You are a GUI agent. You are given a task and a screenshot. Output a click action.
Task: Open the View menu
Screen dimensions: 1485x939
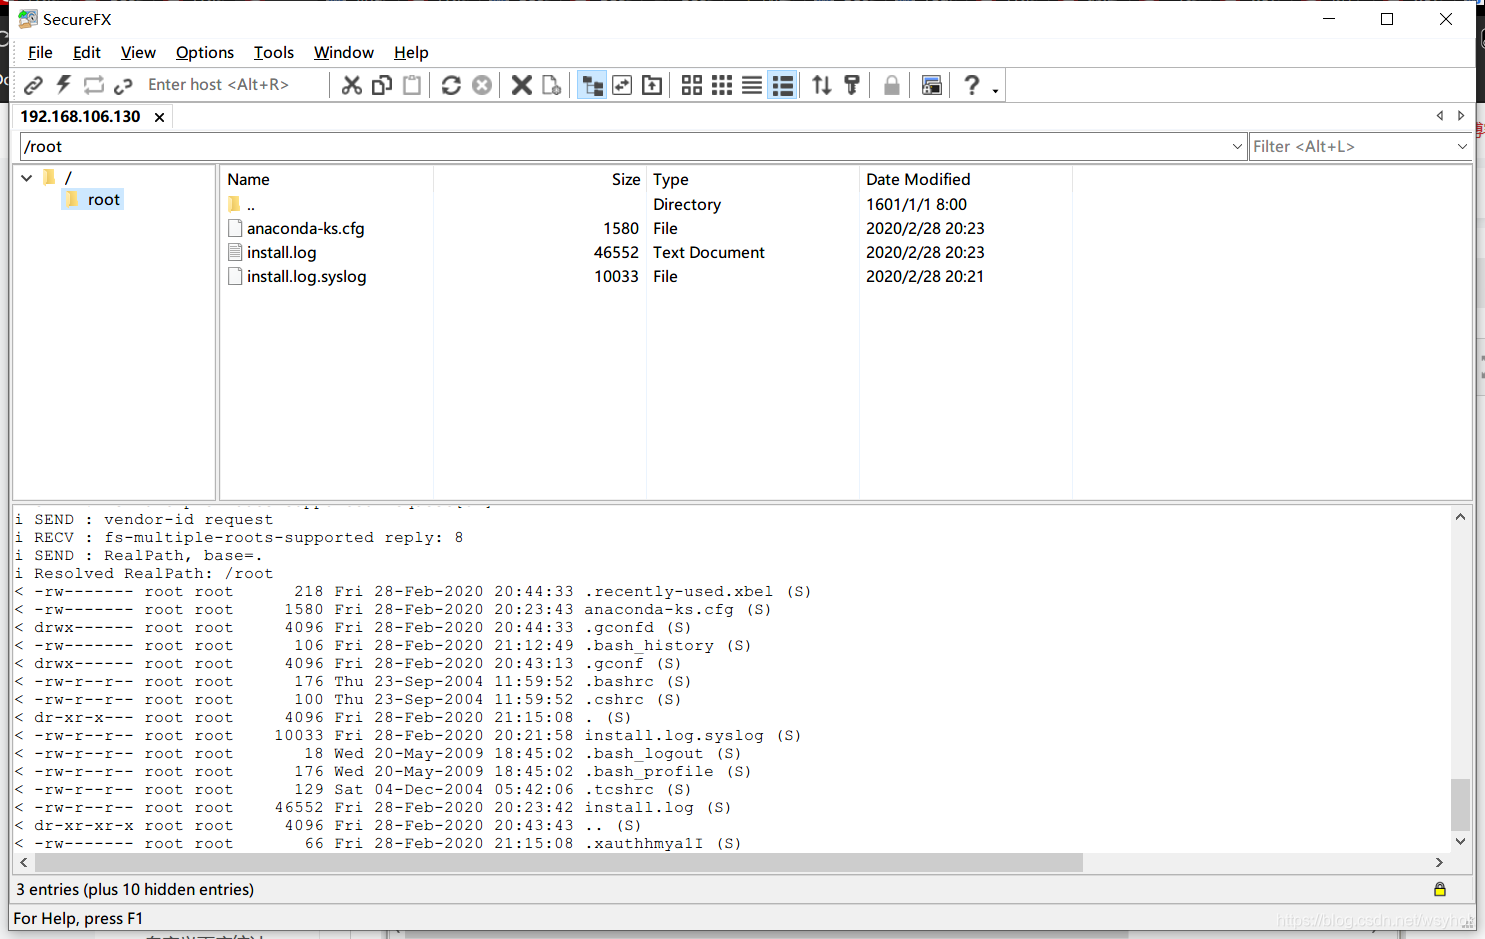coord(138,52)
